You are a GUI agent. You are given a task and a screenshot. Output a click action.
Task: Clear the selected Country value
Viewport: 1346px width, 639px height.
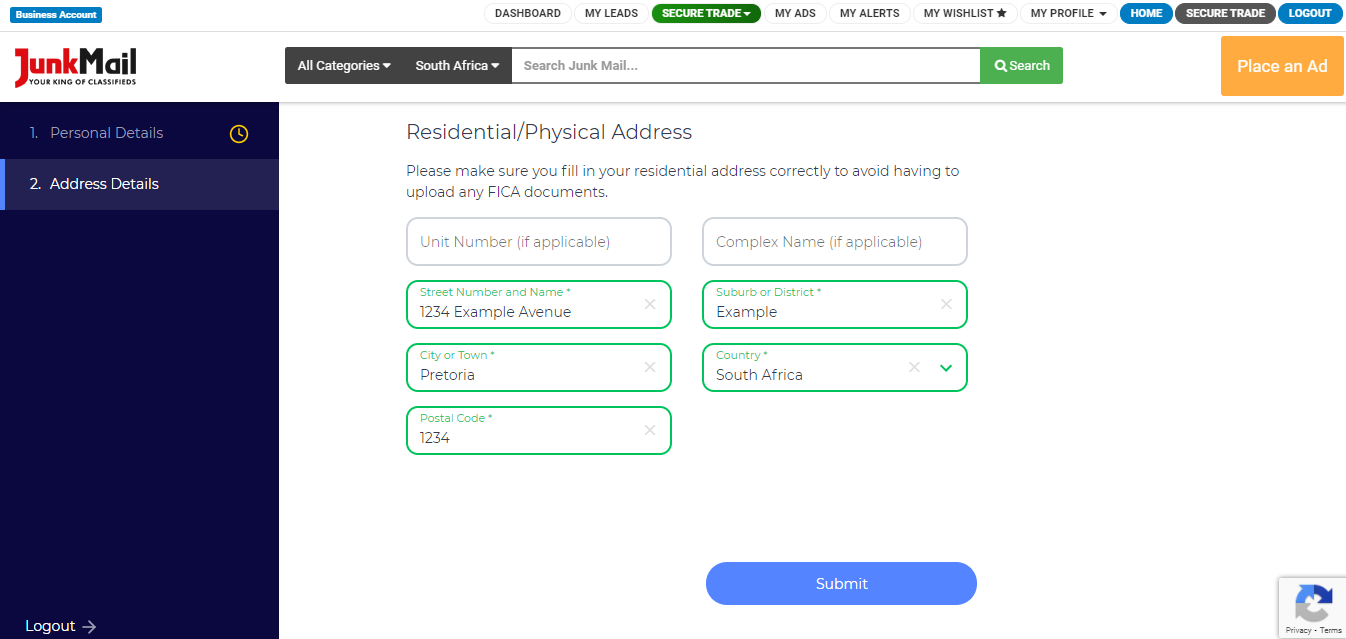tap(914, 367)
